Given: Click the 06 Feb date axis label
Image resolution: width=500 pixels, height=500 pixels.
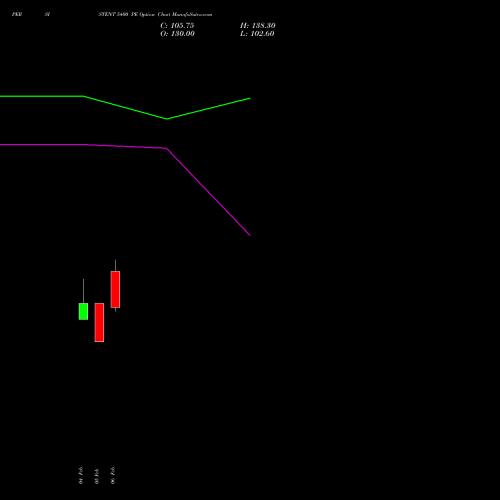Looking at the screenshot, I should [113, 475].
